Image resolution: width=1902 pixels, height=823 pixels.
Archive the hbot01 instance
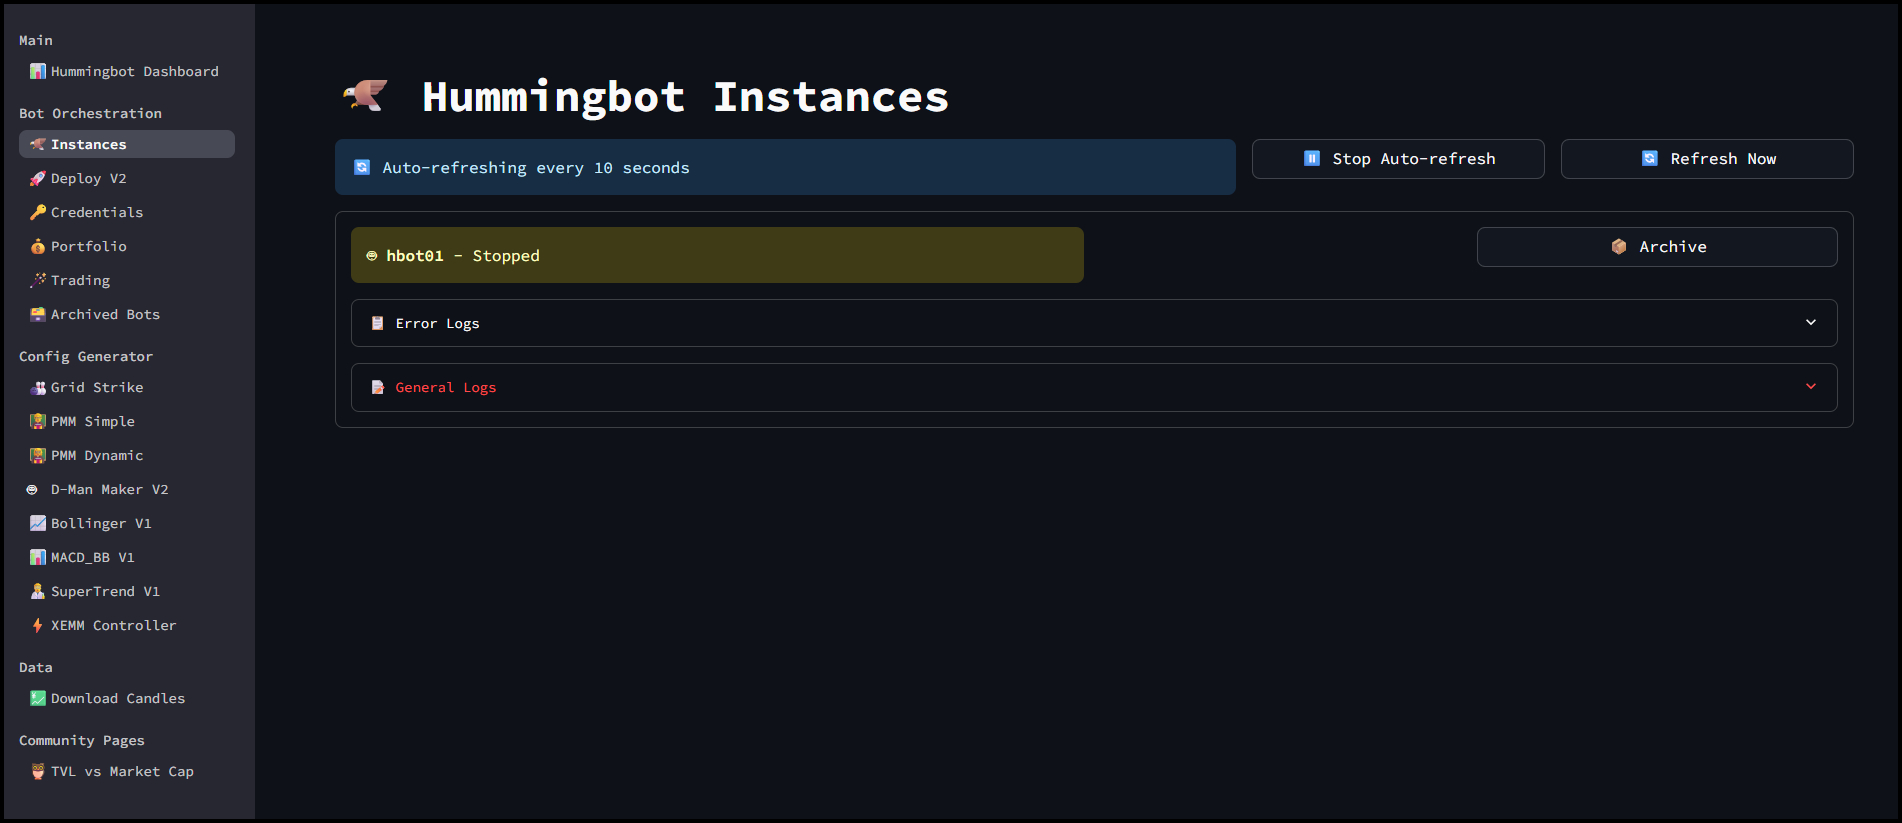pos(1656,247)
